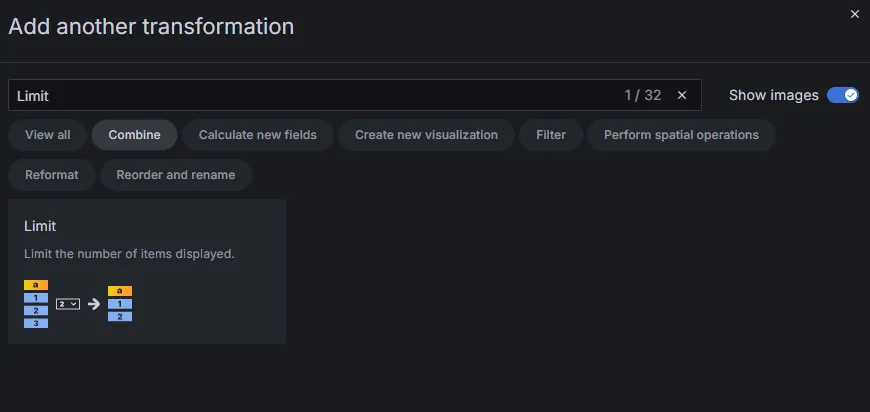Choose Reorder and rename category
Viewport: 870px width, 412px height.
pos(176,175)
